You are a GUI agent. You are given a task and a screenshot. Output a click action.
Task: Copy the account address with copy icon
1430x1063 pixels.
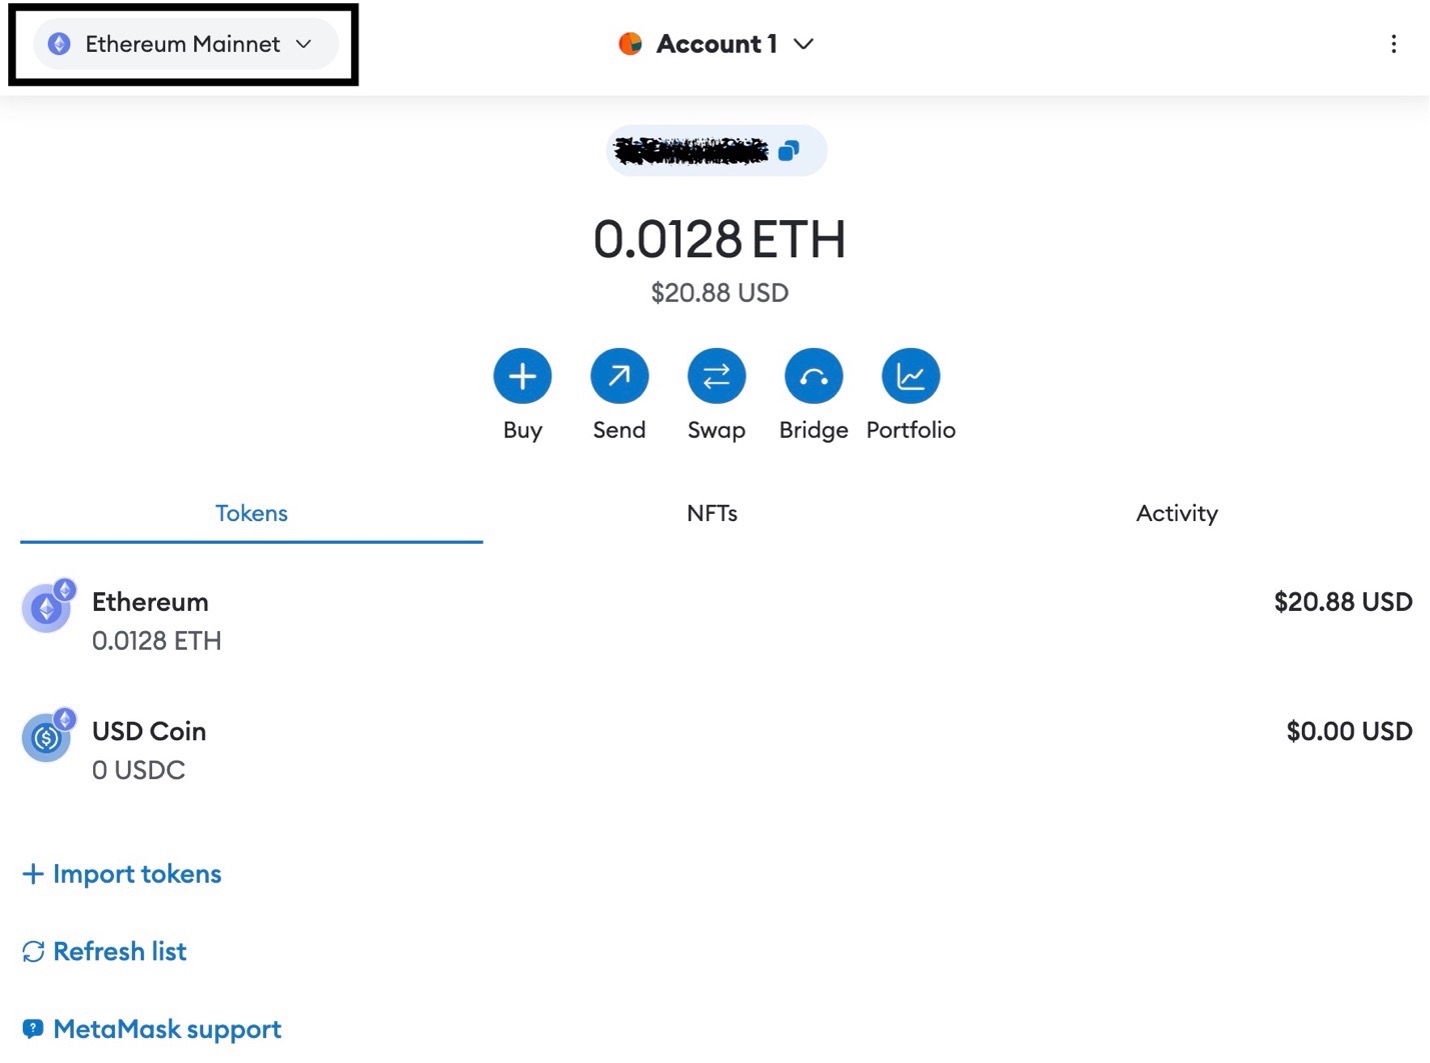click(789, 151)
